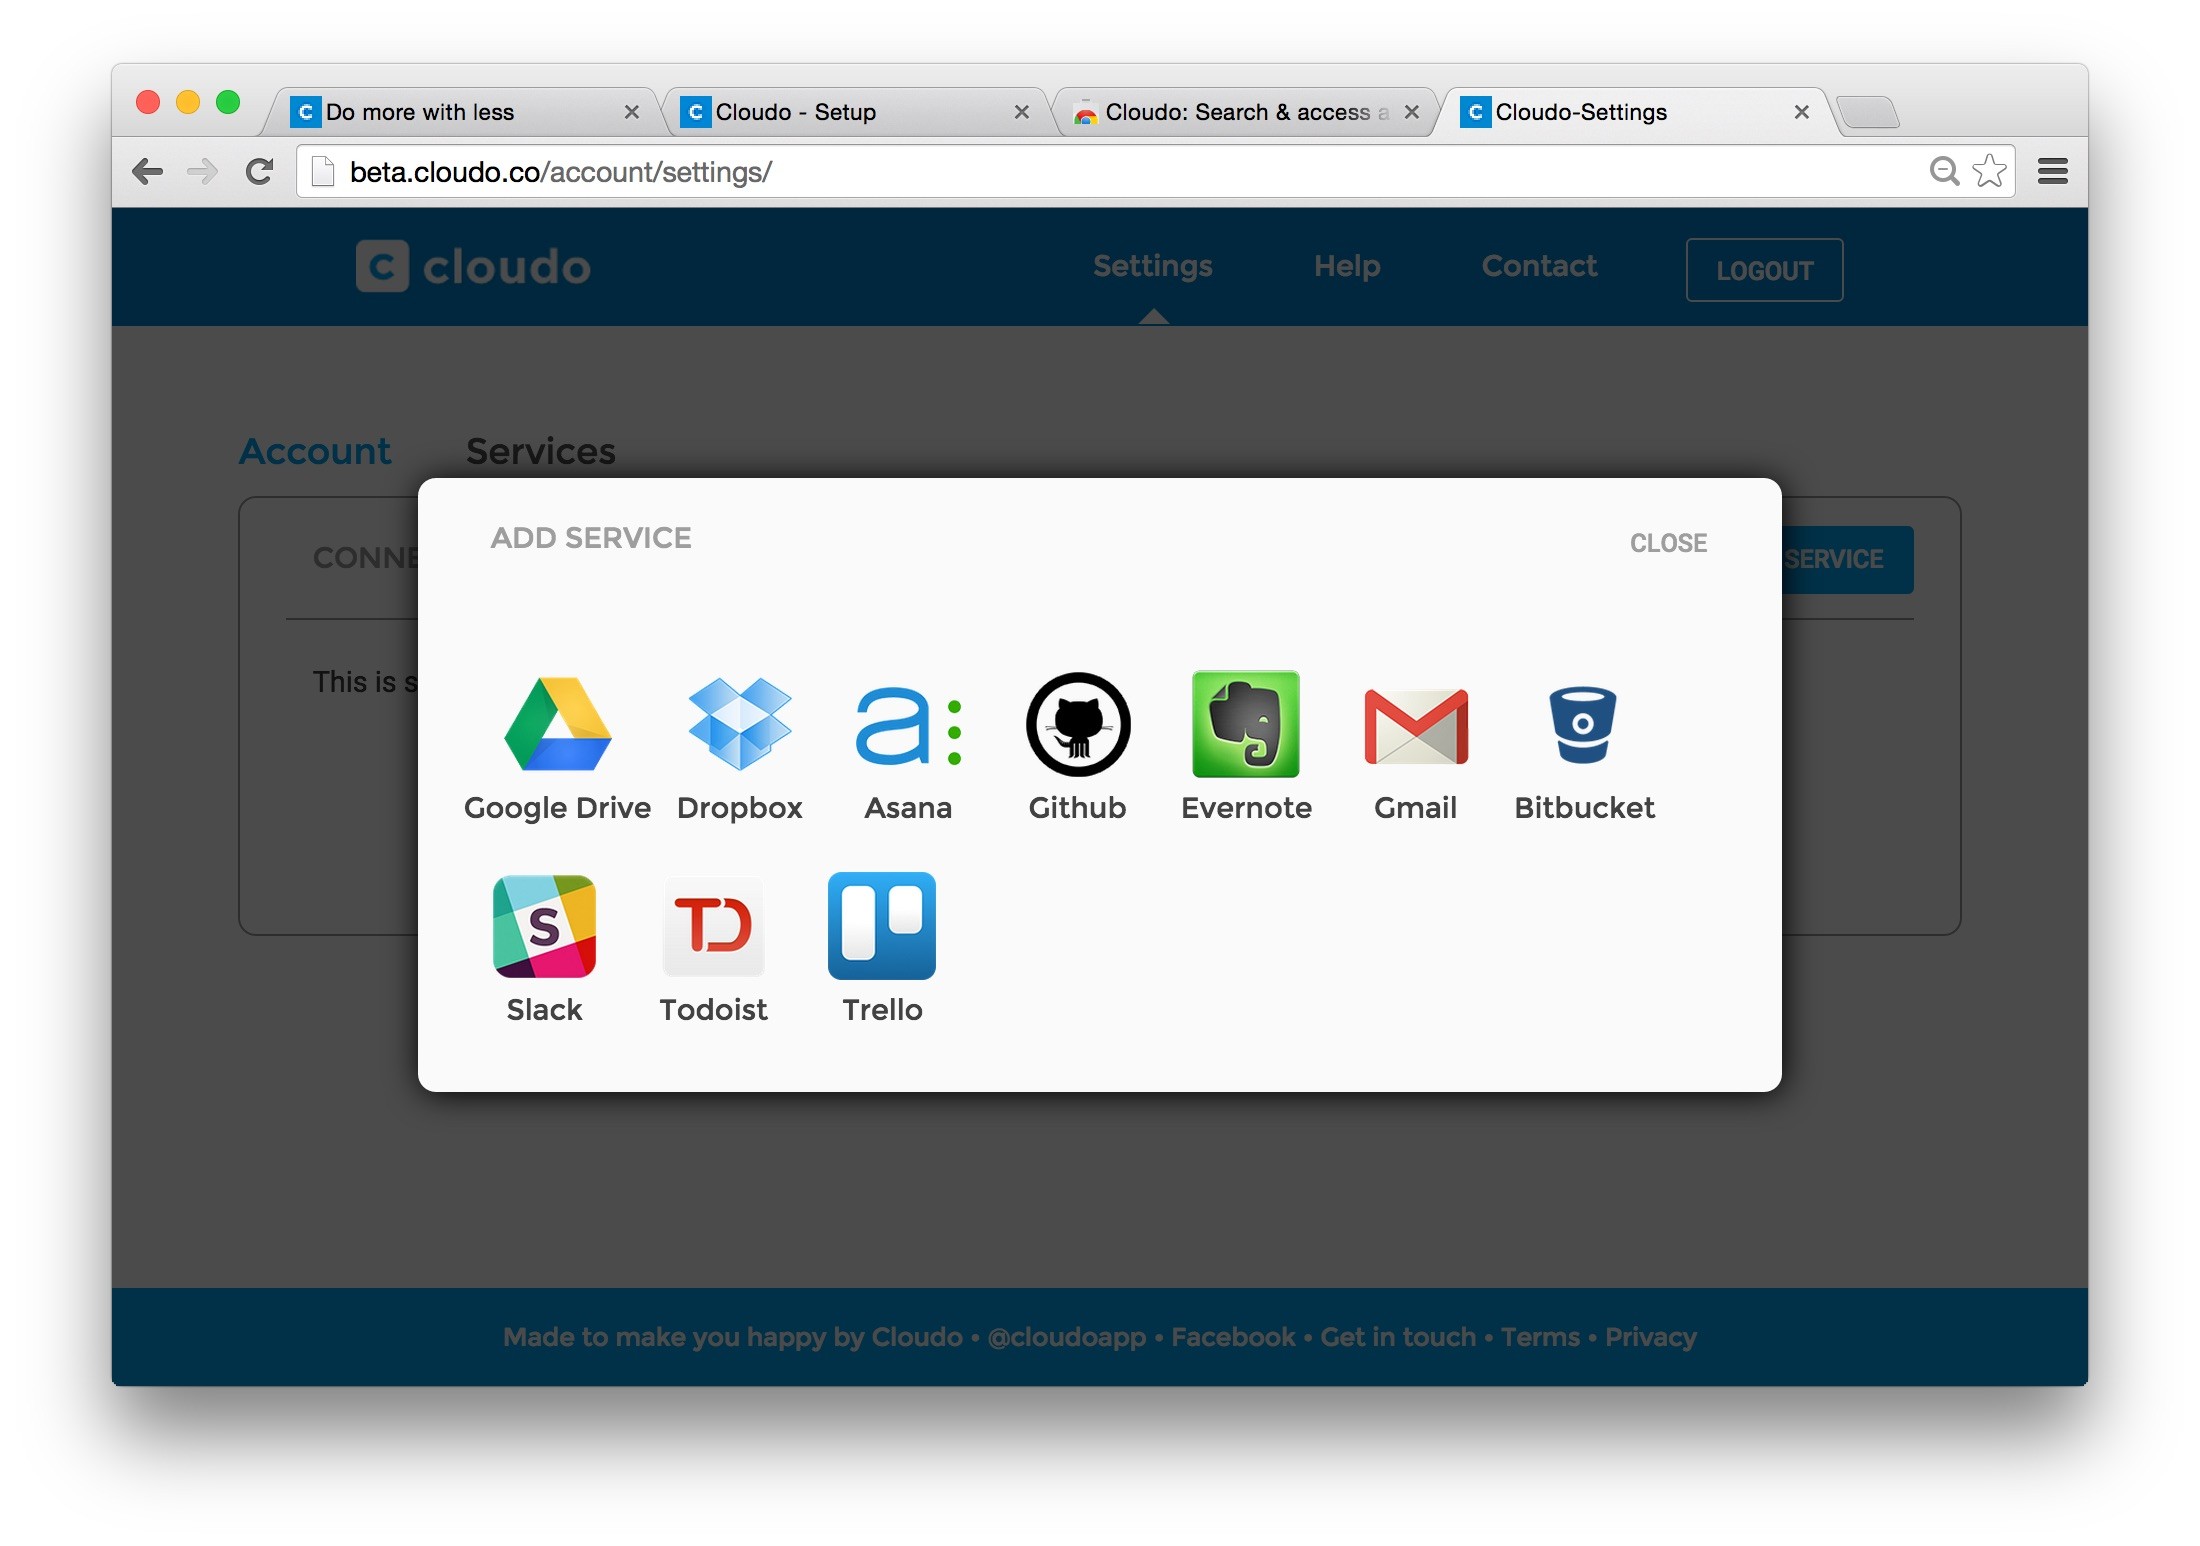The width and height of the screenshot is (2200, 1546).
Task: Select the Todoist service icon
Action: pos(713,926)
